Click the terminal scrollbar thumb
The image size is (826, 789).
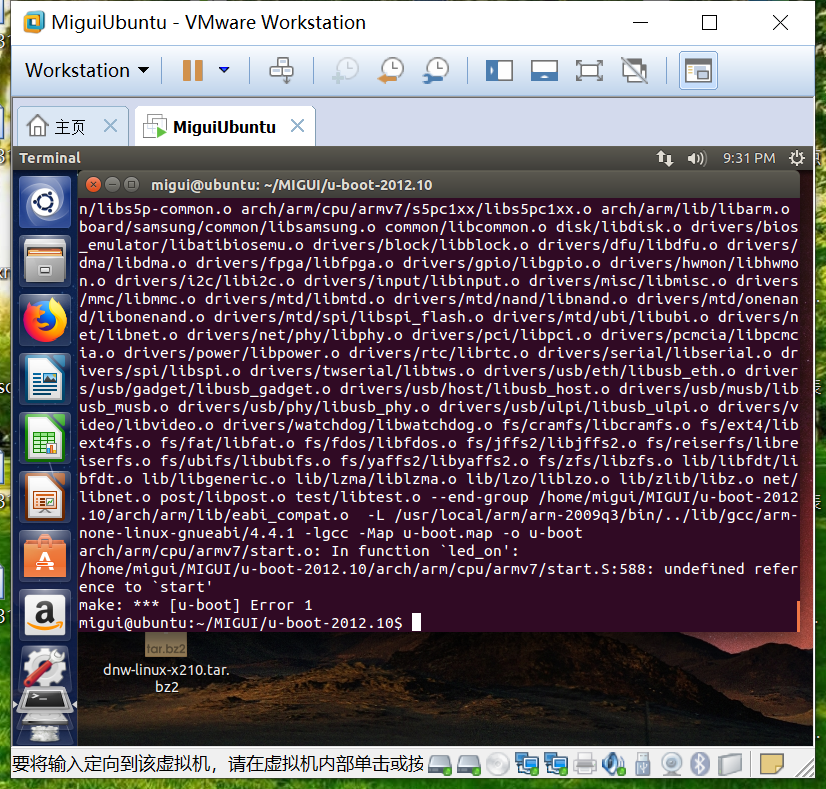tap(798, 616)
